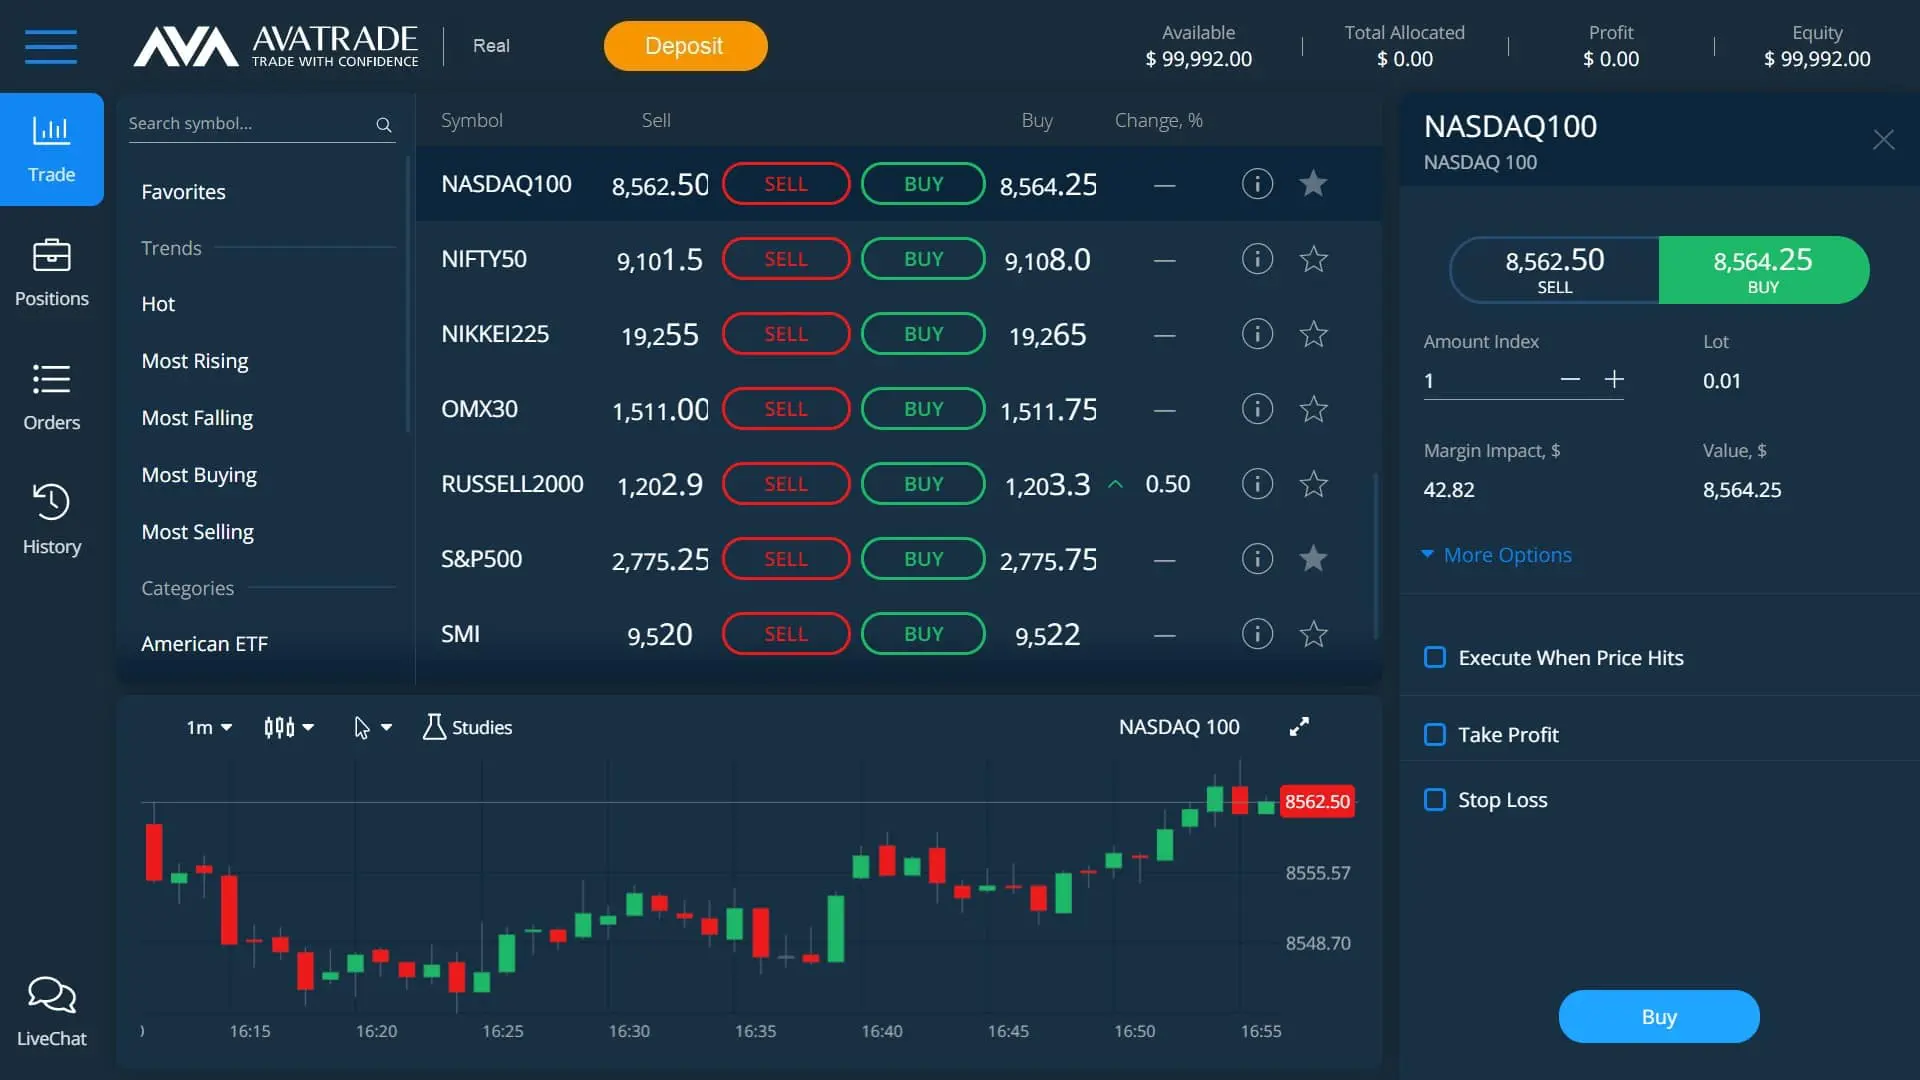Click the AvaTrade logo
This screenshot has height=1080, width=1920.
pyautogui.click(x=276, y=46)
